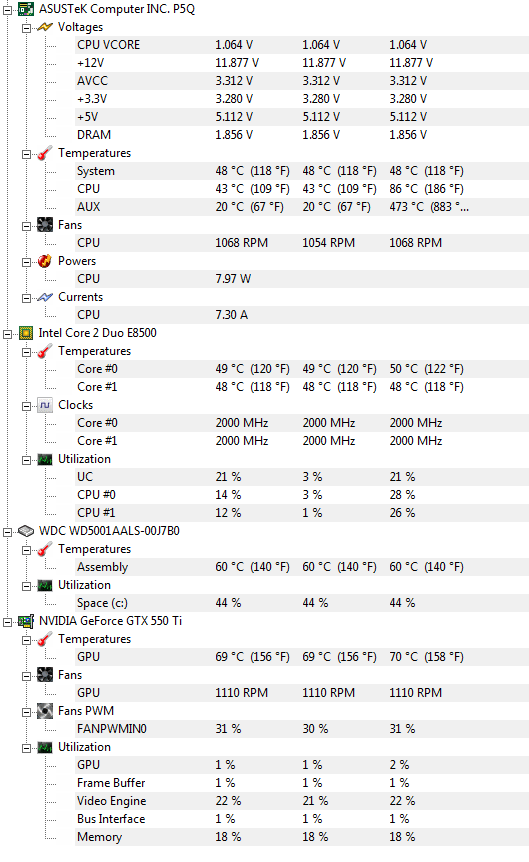Click the NVIDIA GeForce graphics card icon

pos(26,621)
